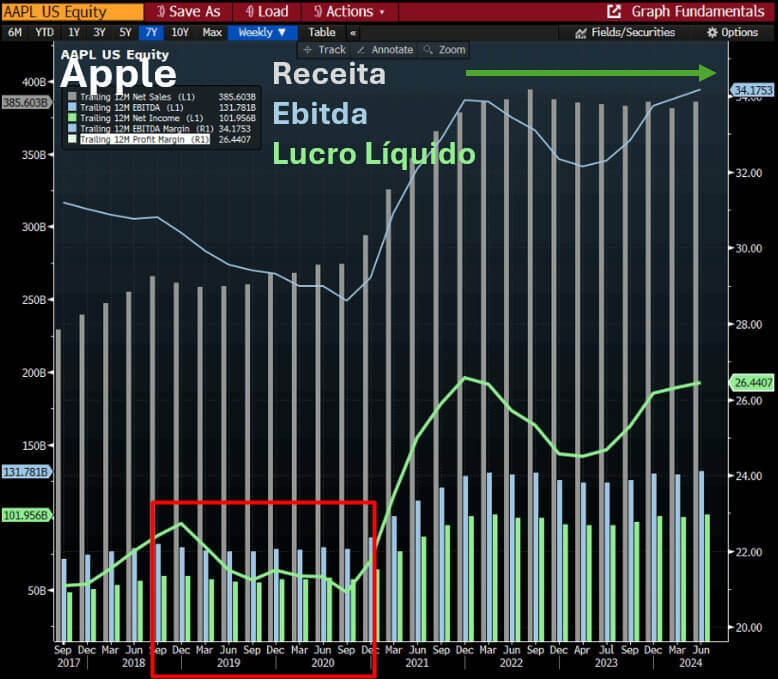This screenshot has height=679, width=778.
Task: Click Save As in the red toolbar
Action: tap(189, 11)
